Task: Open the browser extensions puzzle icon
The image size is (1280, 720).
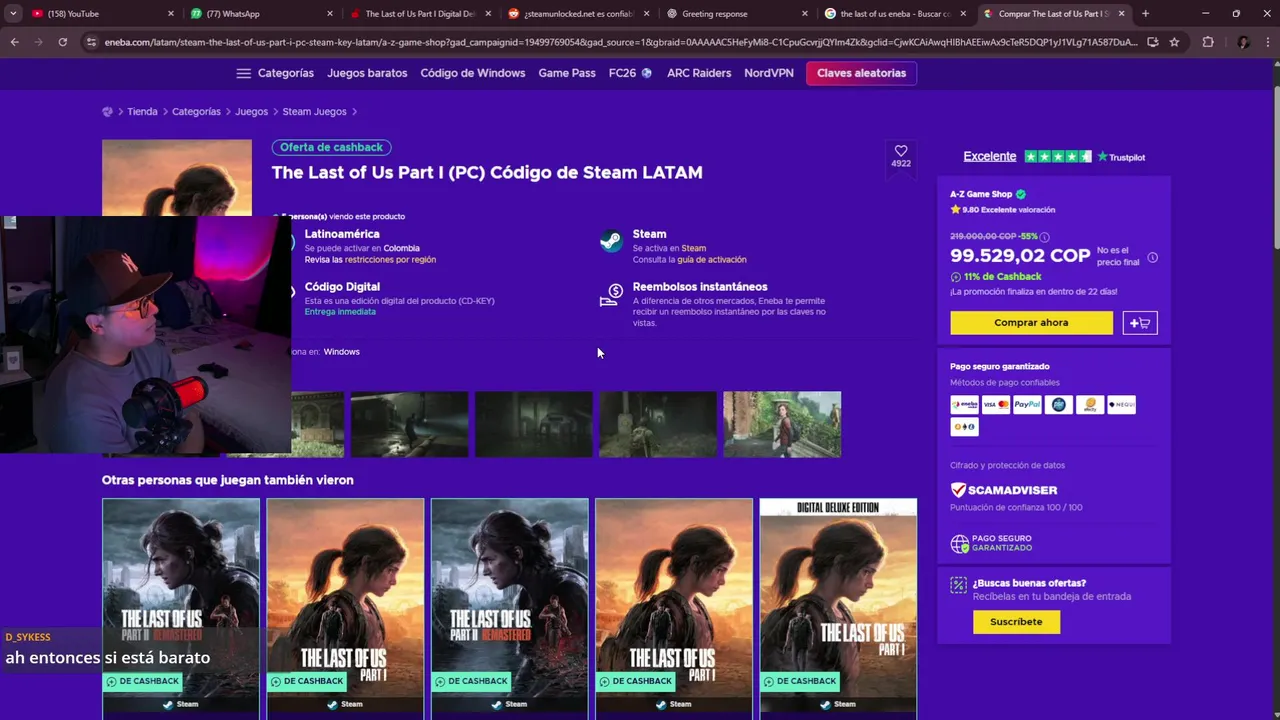Action: point(1208,42)
